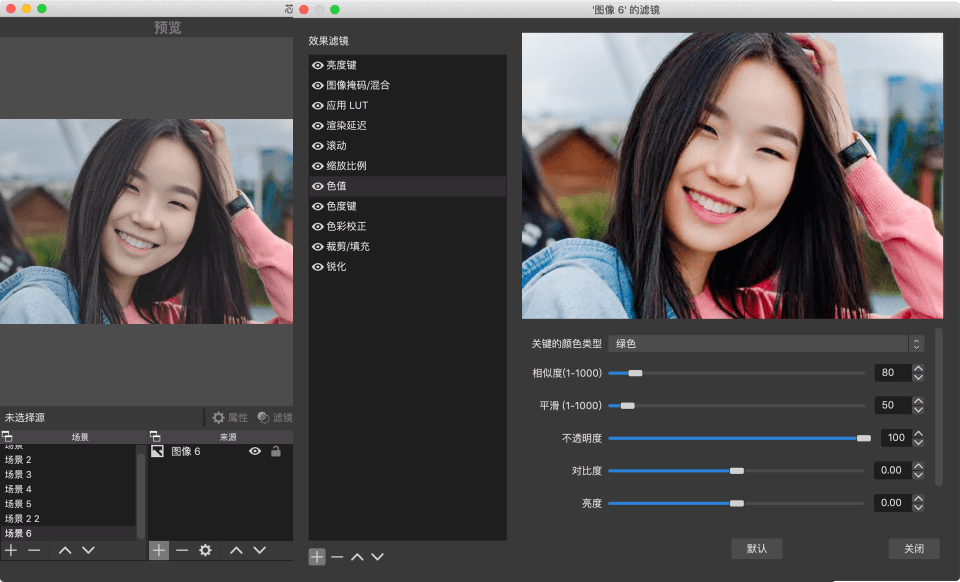Toggle the lock icon on 图像 6 source
The width and height of the screenshot is (960, 582).
[276, 452]
